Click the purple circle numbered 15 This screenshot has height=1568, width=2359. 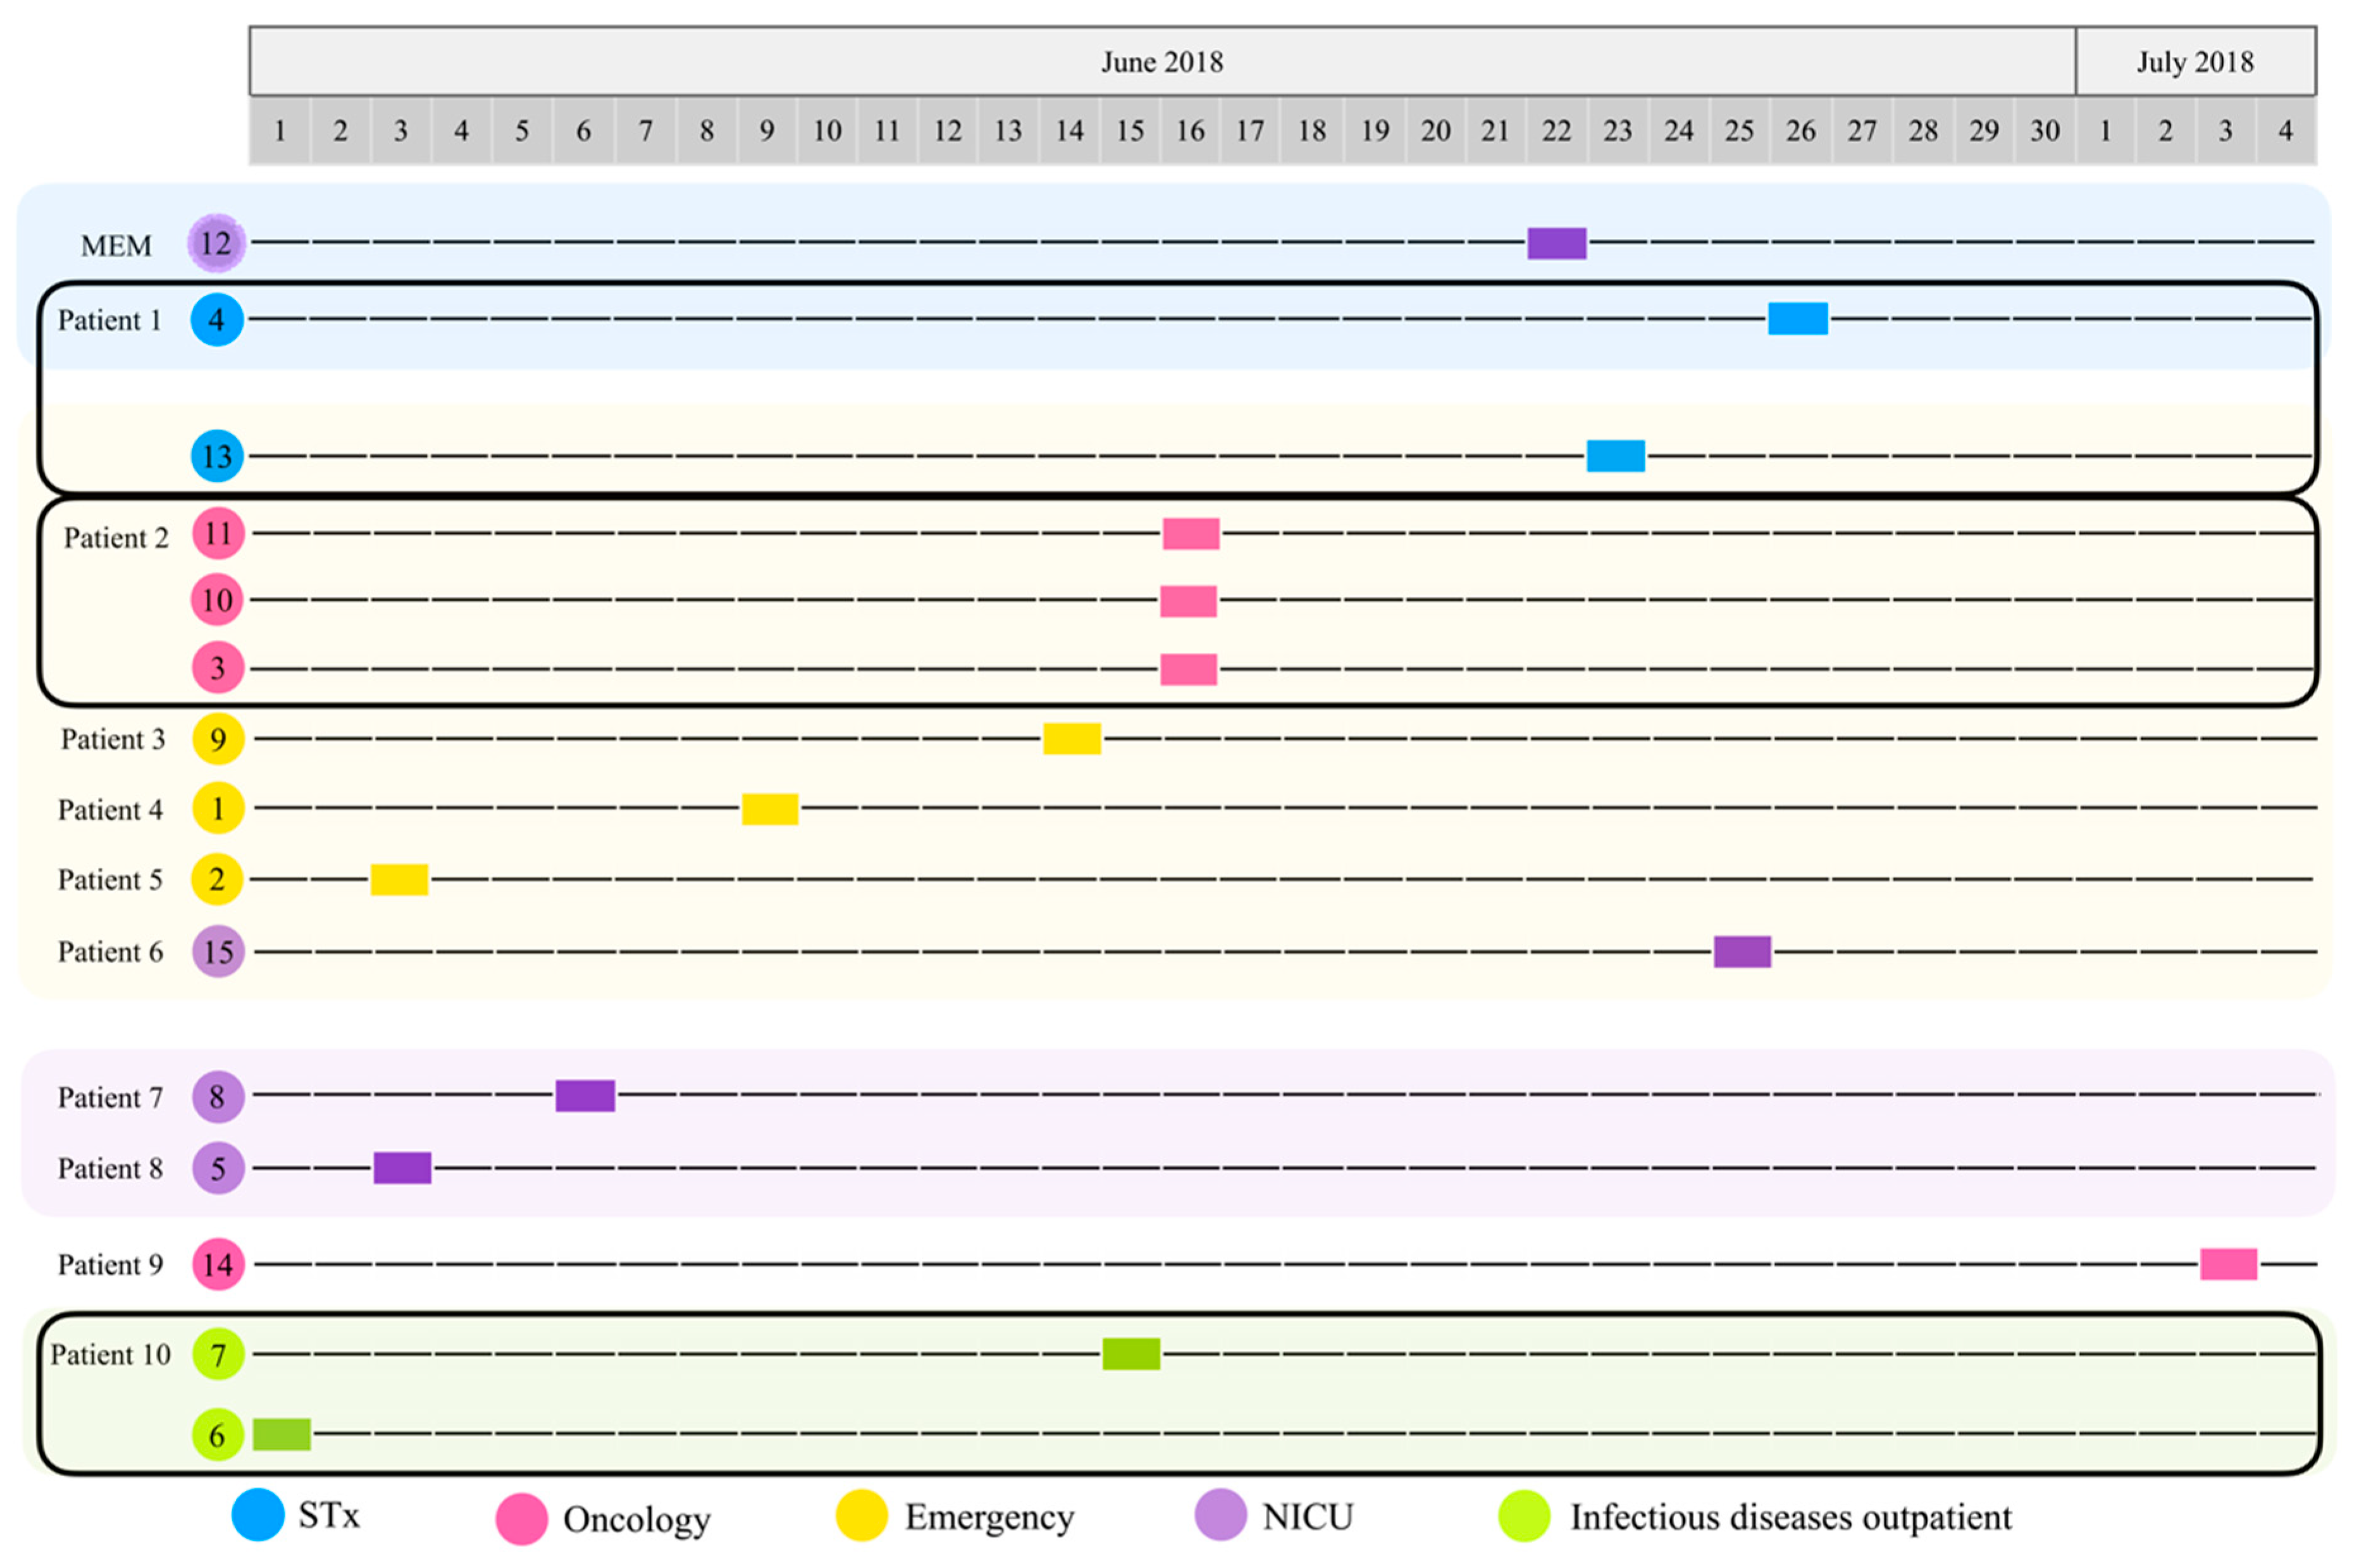(218, 951)
